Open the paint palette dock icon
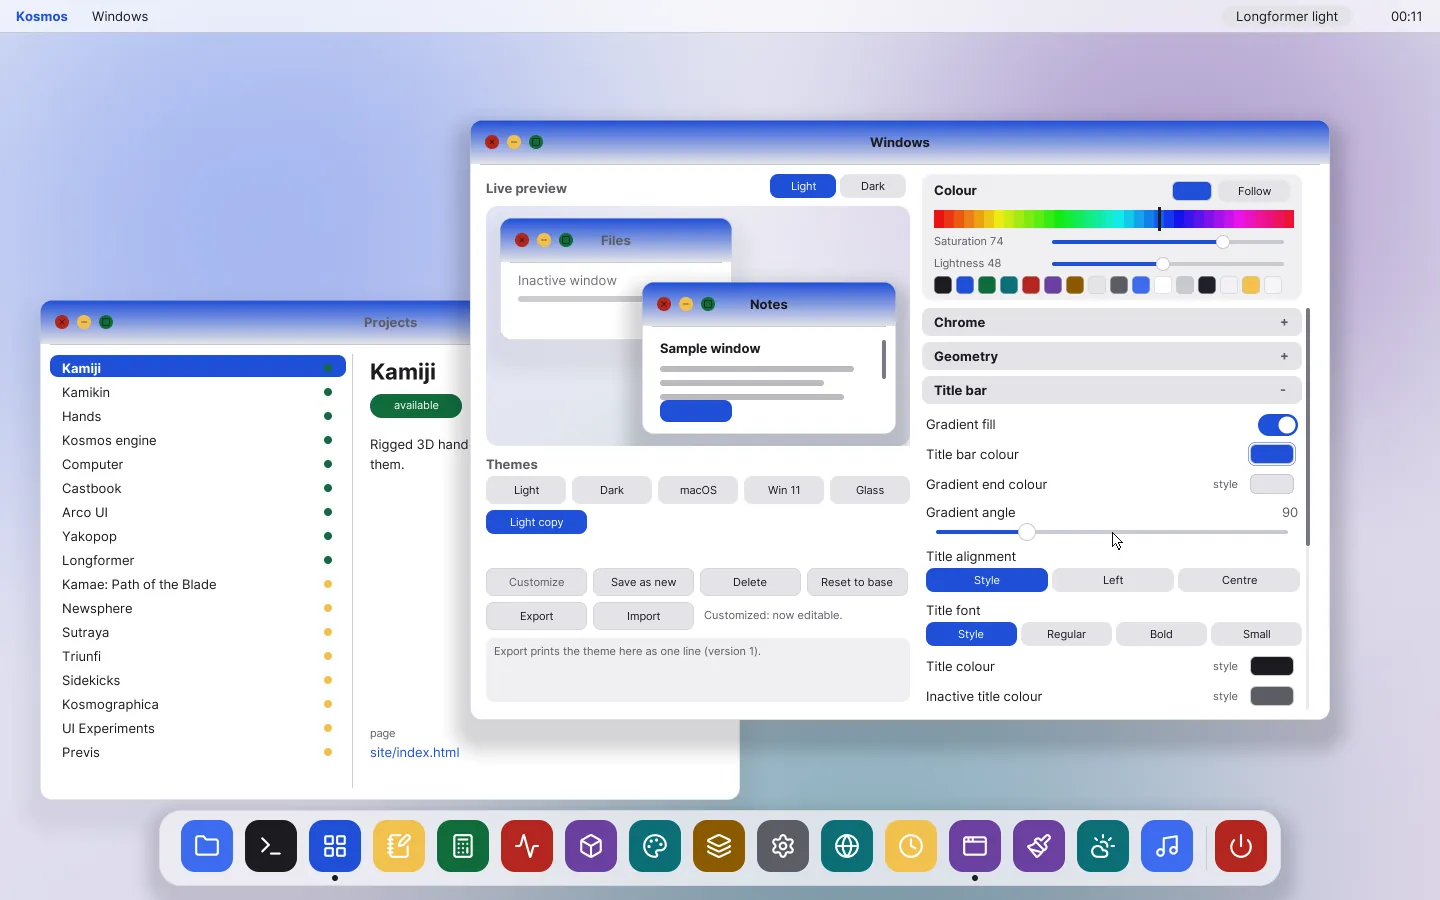Screen dimensions: 1440x900 [x=655, y=846]
